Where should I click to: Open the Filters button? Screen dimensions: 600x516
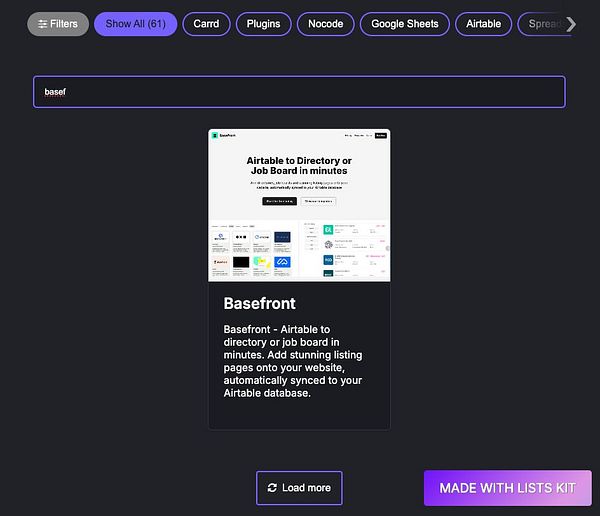[x=58, y=24]
